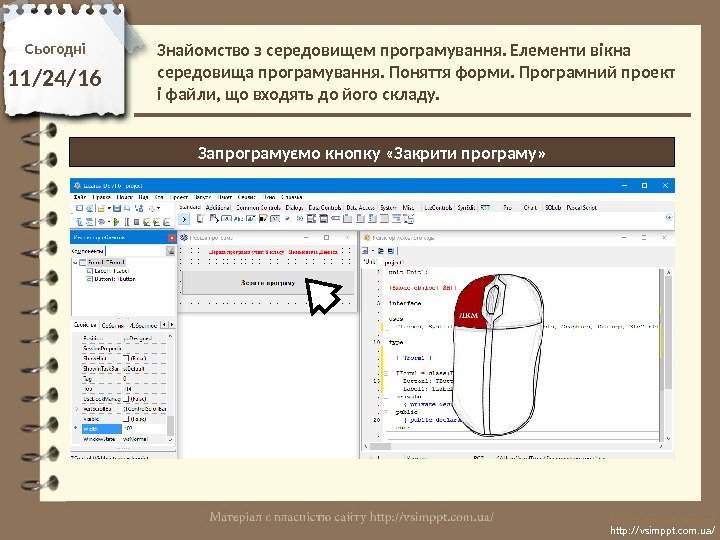
Task: Toggle the ShowHint (False) checkbox
Action: pyautogui.click(x=126, y=358)
